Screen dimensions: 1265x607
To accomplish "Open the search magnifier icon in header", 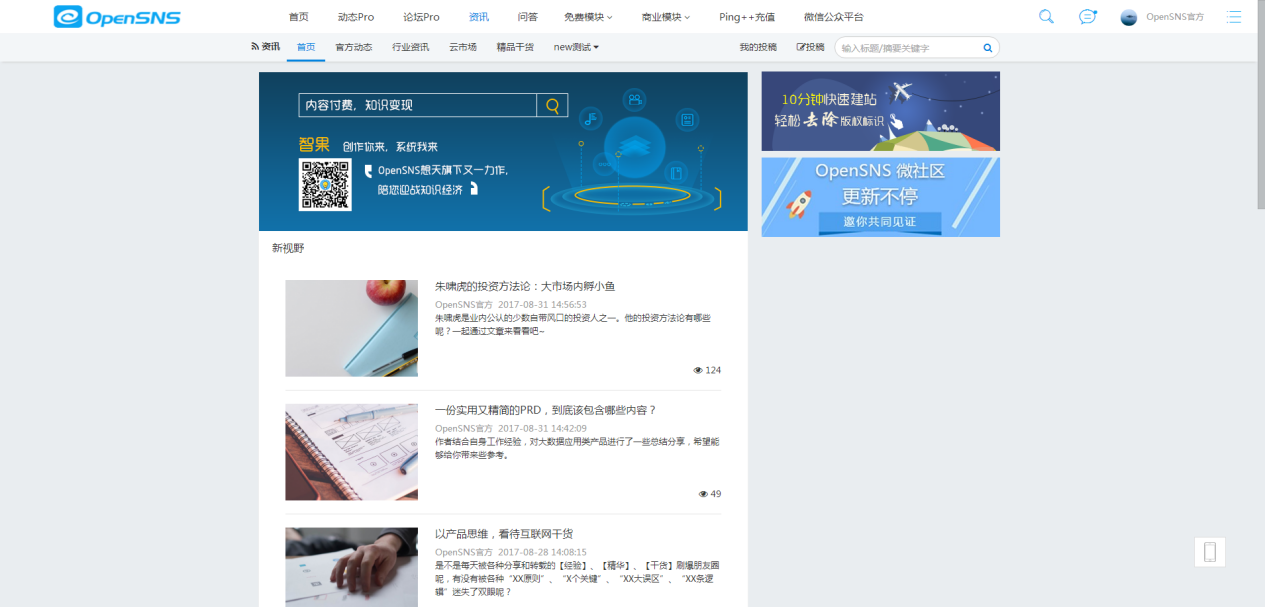I will pos(1046,16).
